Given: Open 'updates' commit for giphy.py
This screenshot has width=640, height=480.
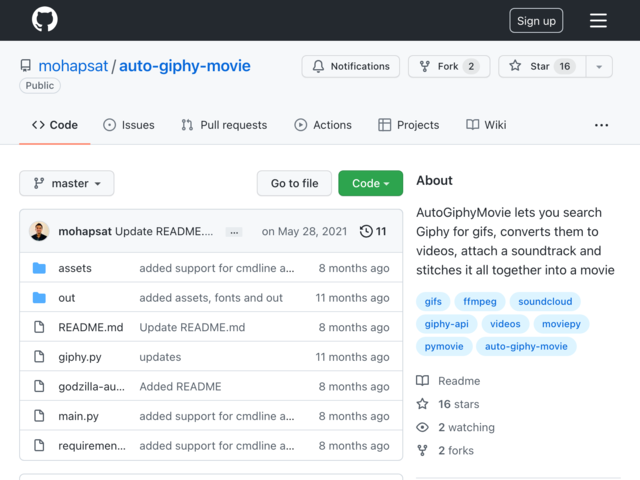Looking at the screenshot, I should (160, 357).
